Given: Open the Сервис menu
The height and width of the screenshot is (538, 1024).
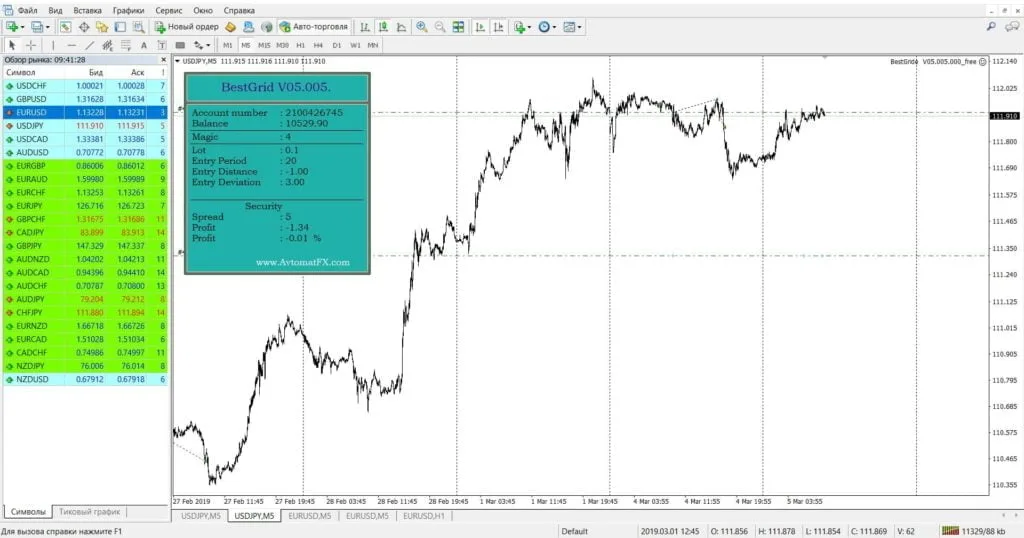Looking at the screenshot, I should tap(168, 10).
